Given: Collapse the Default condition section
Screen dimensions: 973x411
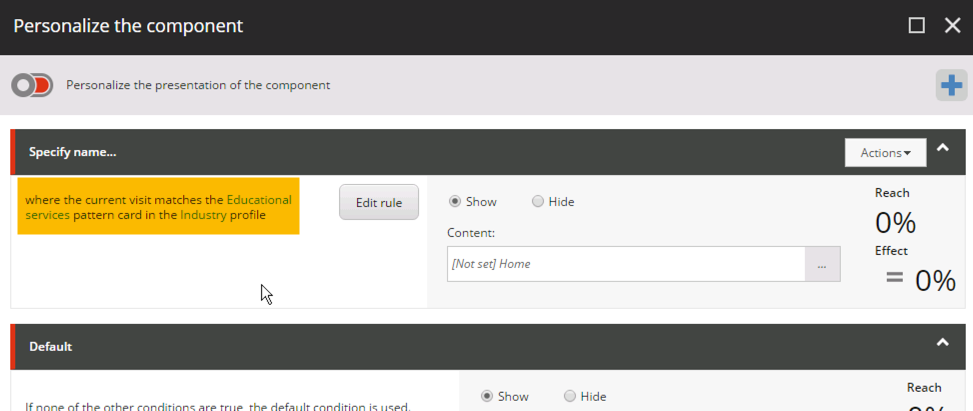Looking at the screenshot, I should [x=942, y=343].
